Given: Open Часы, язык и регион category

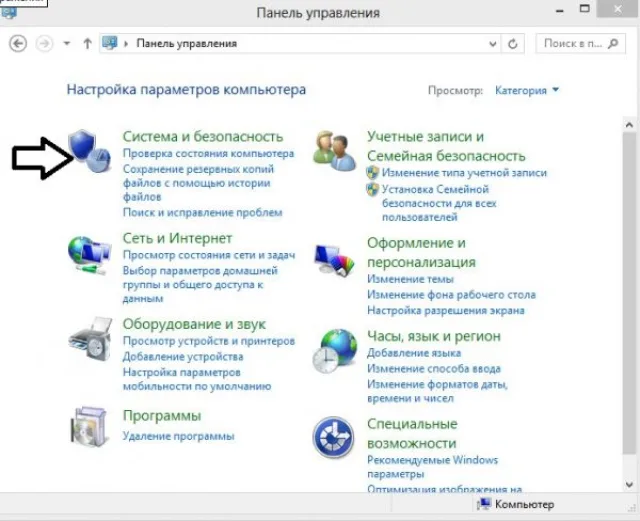Looking at the screenshot, I should [x=433, y=336].
